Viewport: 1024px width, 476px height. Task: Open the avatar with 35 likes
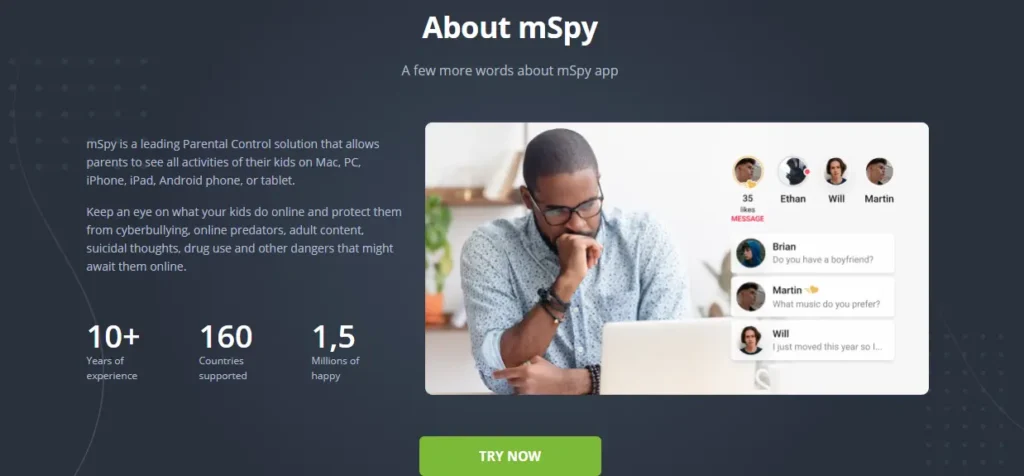click(748, 172)
